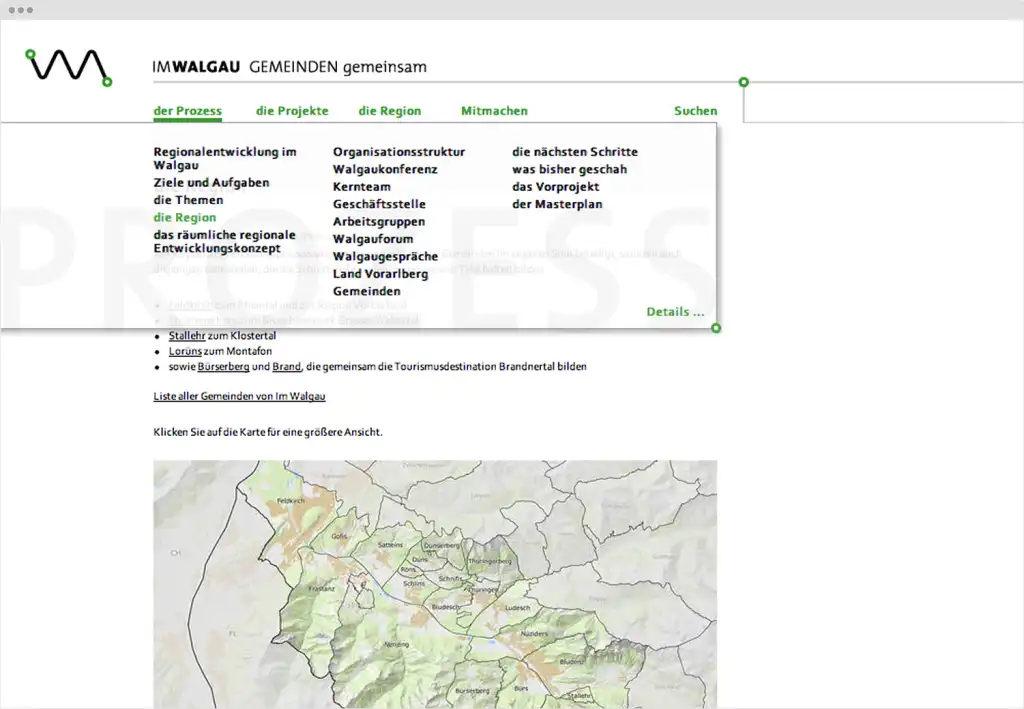Select "Mitmachen" in the navigation bar
The image size is (1024, 709).
[494, 110]
